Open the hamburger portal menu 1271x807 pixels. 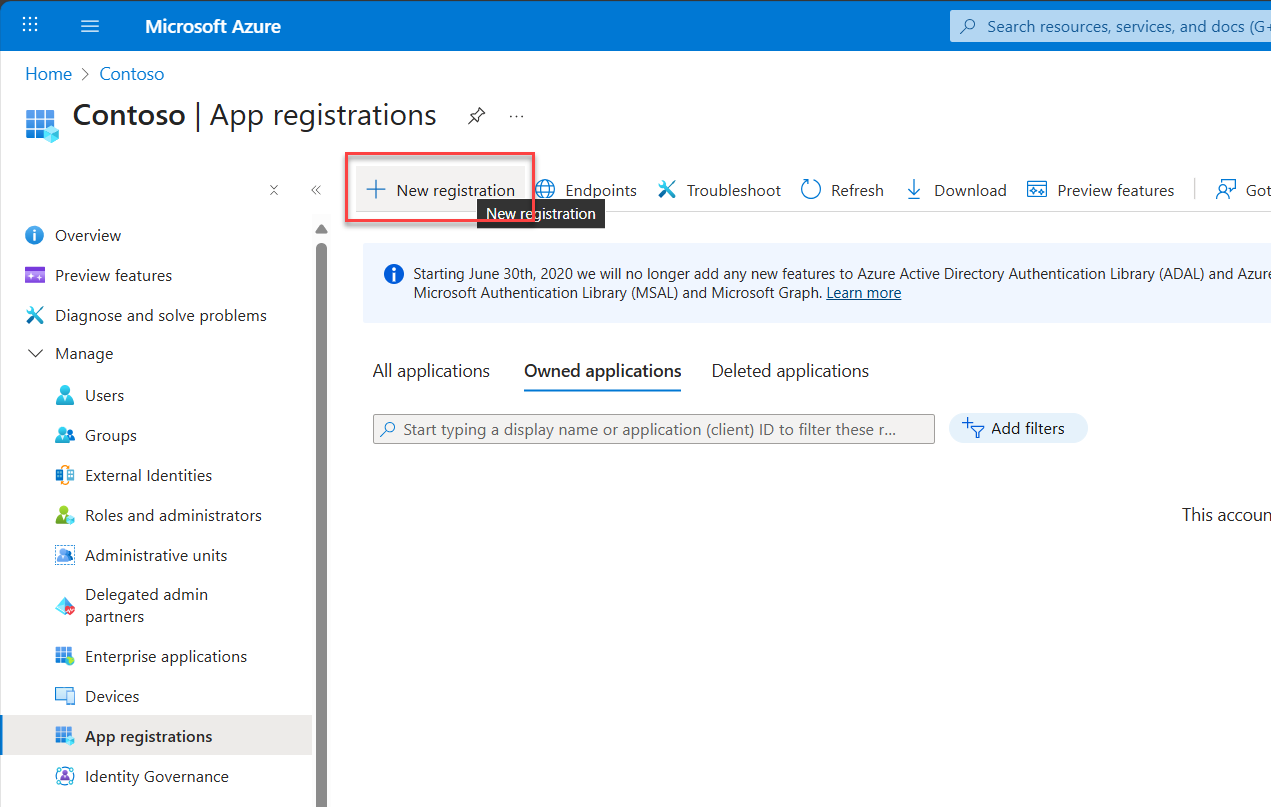pyautogui.click(x=90, y=26)
